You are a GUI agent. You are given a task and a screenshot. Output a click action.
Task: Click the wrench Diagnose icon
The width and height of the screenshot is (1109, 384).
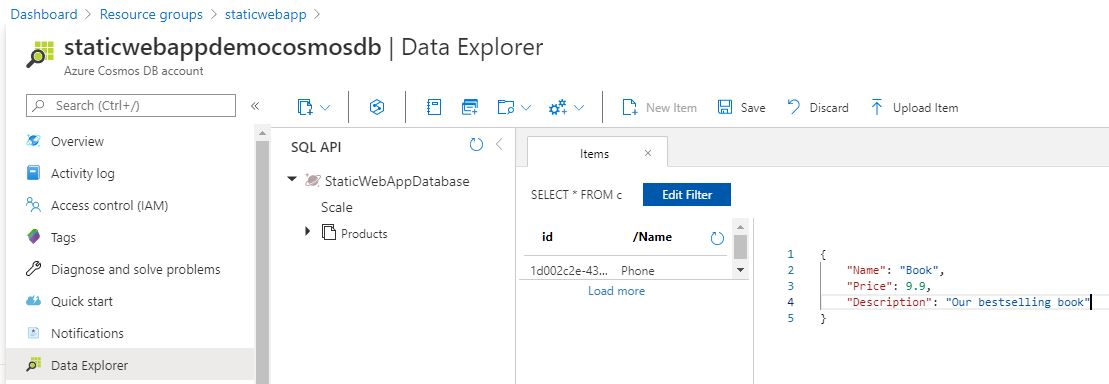tap(33, 269)
